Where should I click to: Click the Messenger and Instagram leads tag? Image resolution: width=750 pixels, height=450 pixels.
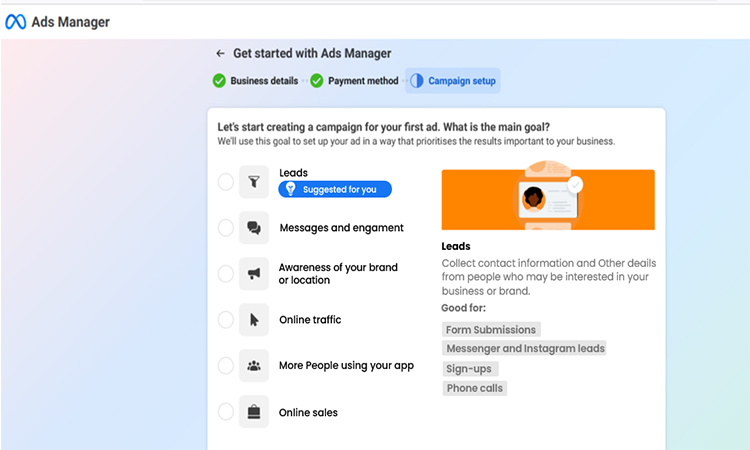tap(524, 348)
